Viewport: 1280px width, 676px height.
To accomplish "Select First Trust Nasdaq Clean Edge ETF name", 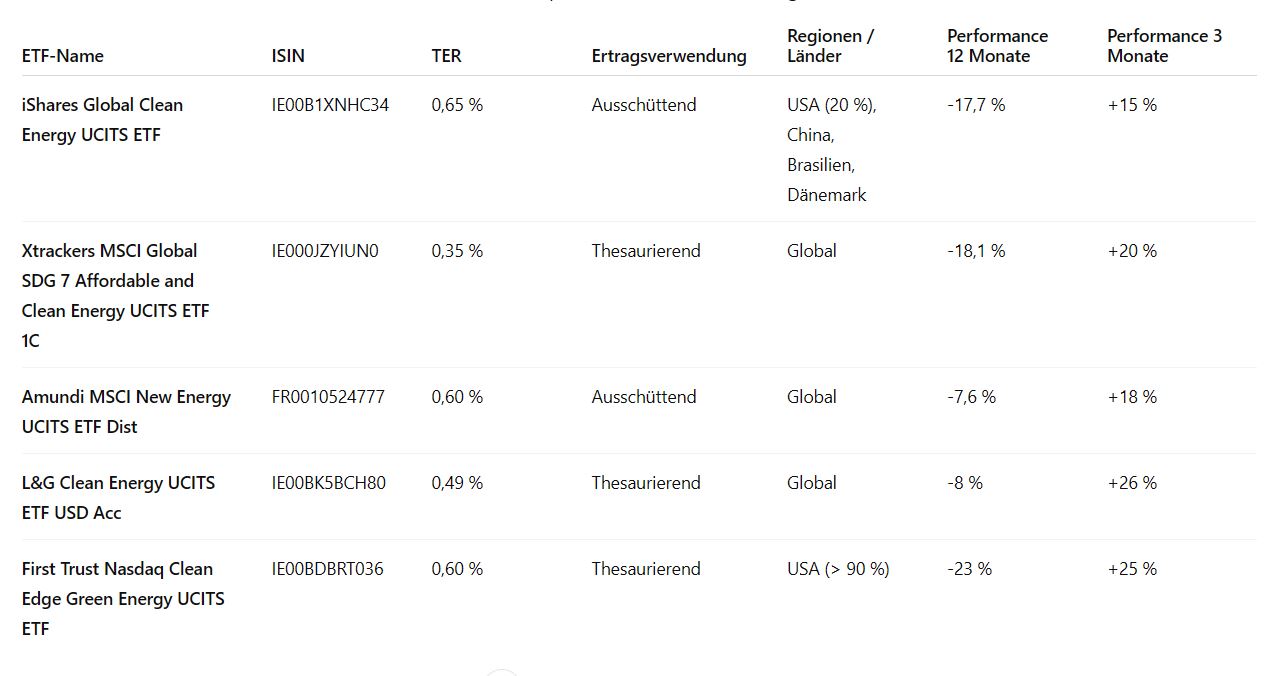I will (123, 598).
